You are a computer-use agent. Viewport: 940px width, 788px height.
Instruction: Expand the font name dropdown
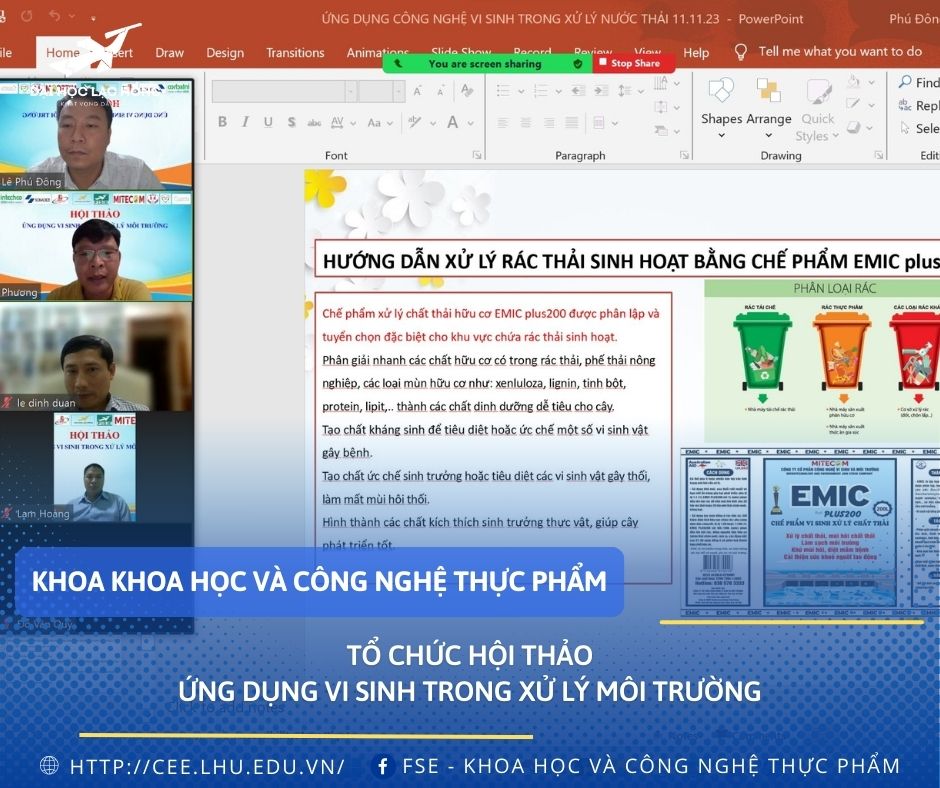350,91
